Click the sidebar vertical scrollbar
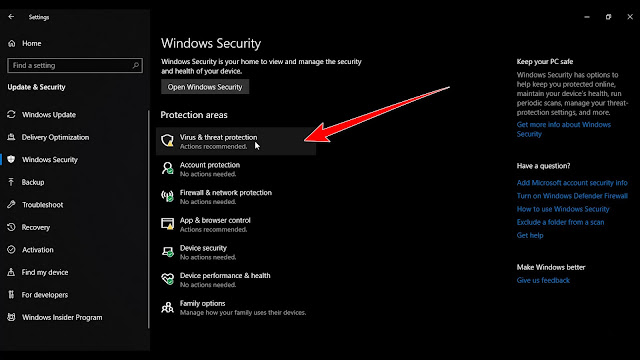640x360 pixels. tap(149, 219)
